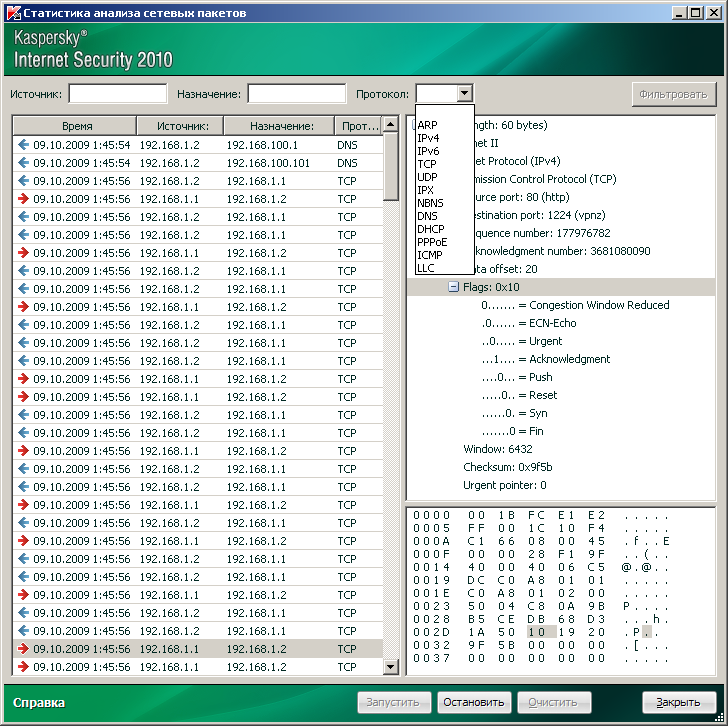Click hex offset 0037 in dump

coord(431,658)
